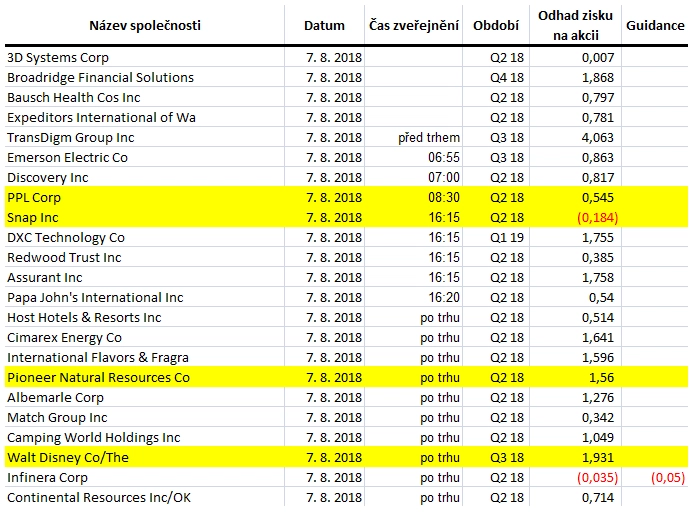Click the 'Guidance' column header

[x=655, y=26]
